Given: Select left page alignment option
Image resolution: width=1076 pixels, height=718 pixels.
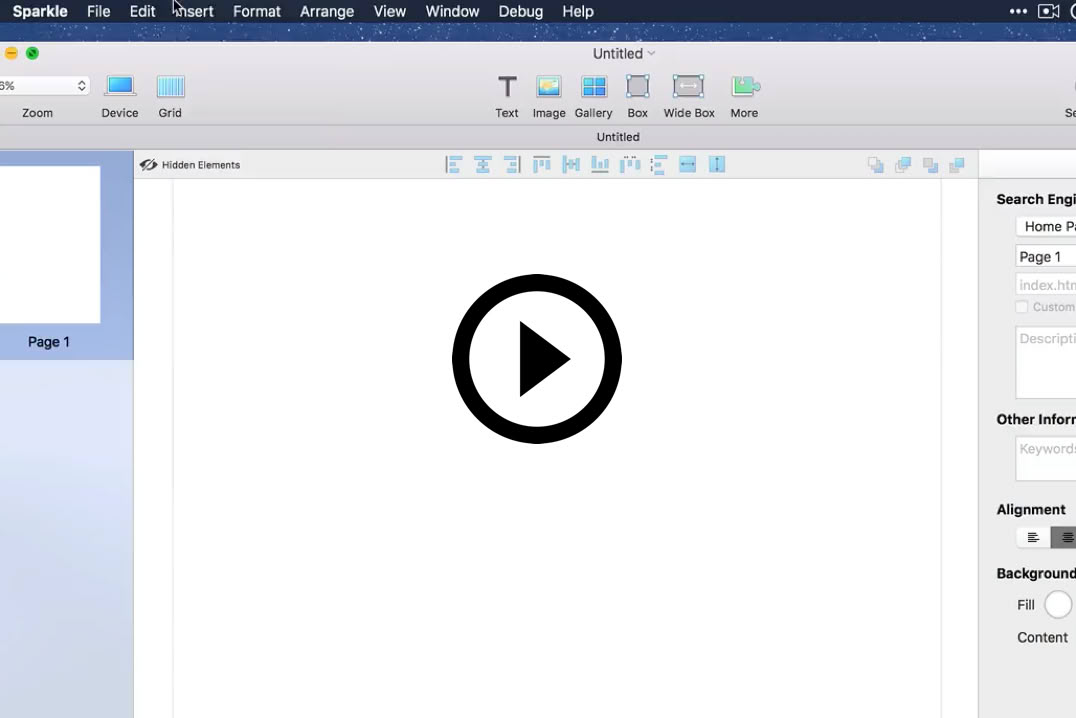Looking at the screenshot, I should coord(1033,538).
